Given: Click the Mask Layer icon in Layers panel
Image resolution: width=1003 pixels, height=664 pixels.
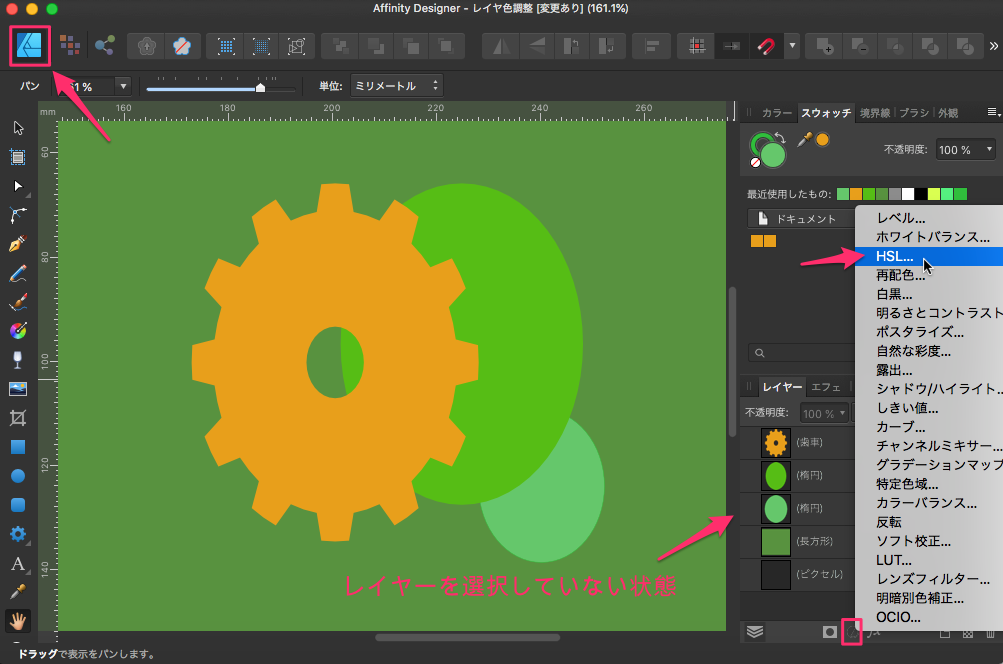Looking at the screenshot, I should [829, 632].
